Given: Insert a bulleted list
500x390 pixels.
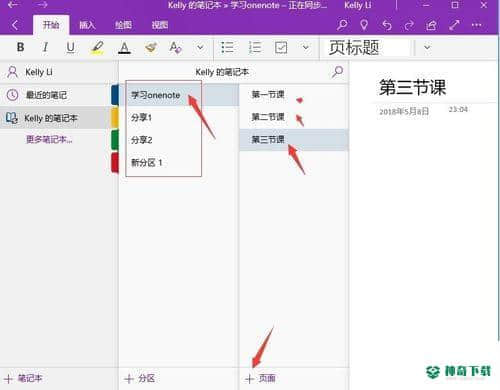Looking at the screenshot, I should tap(228, 48).
